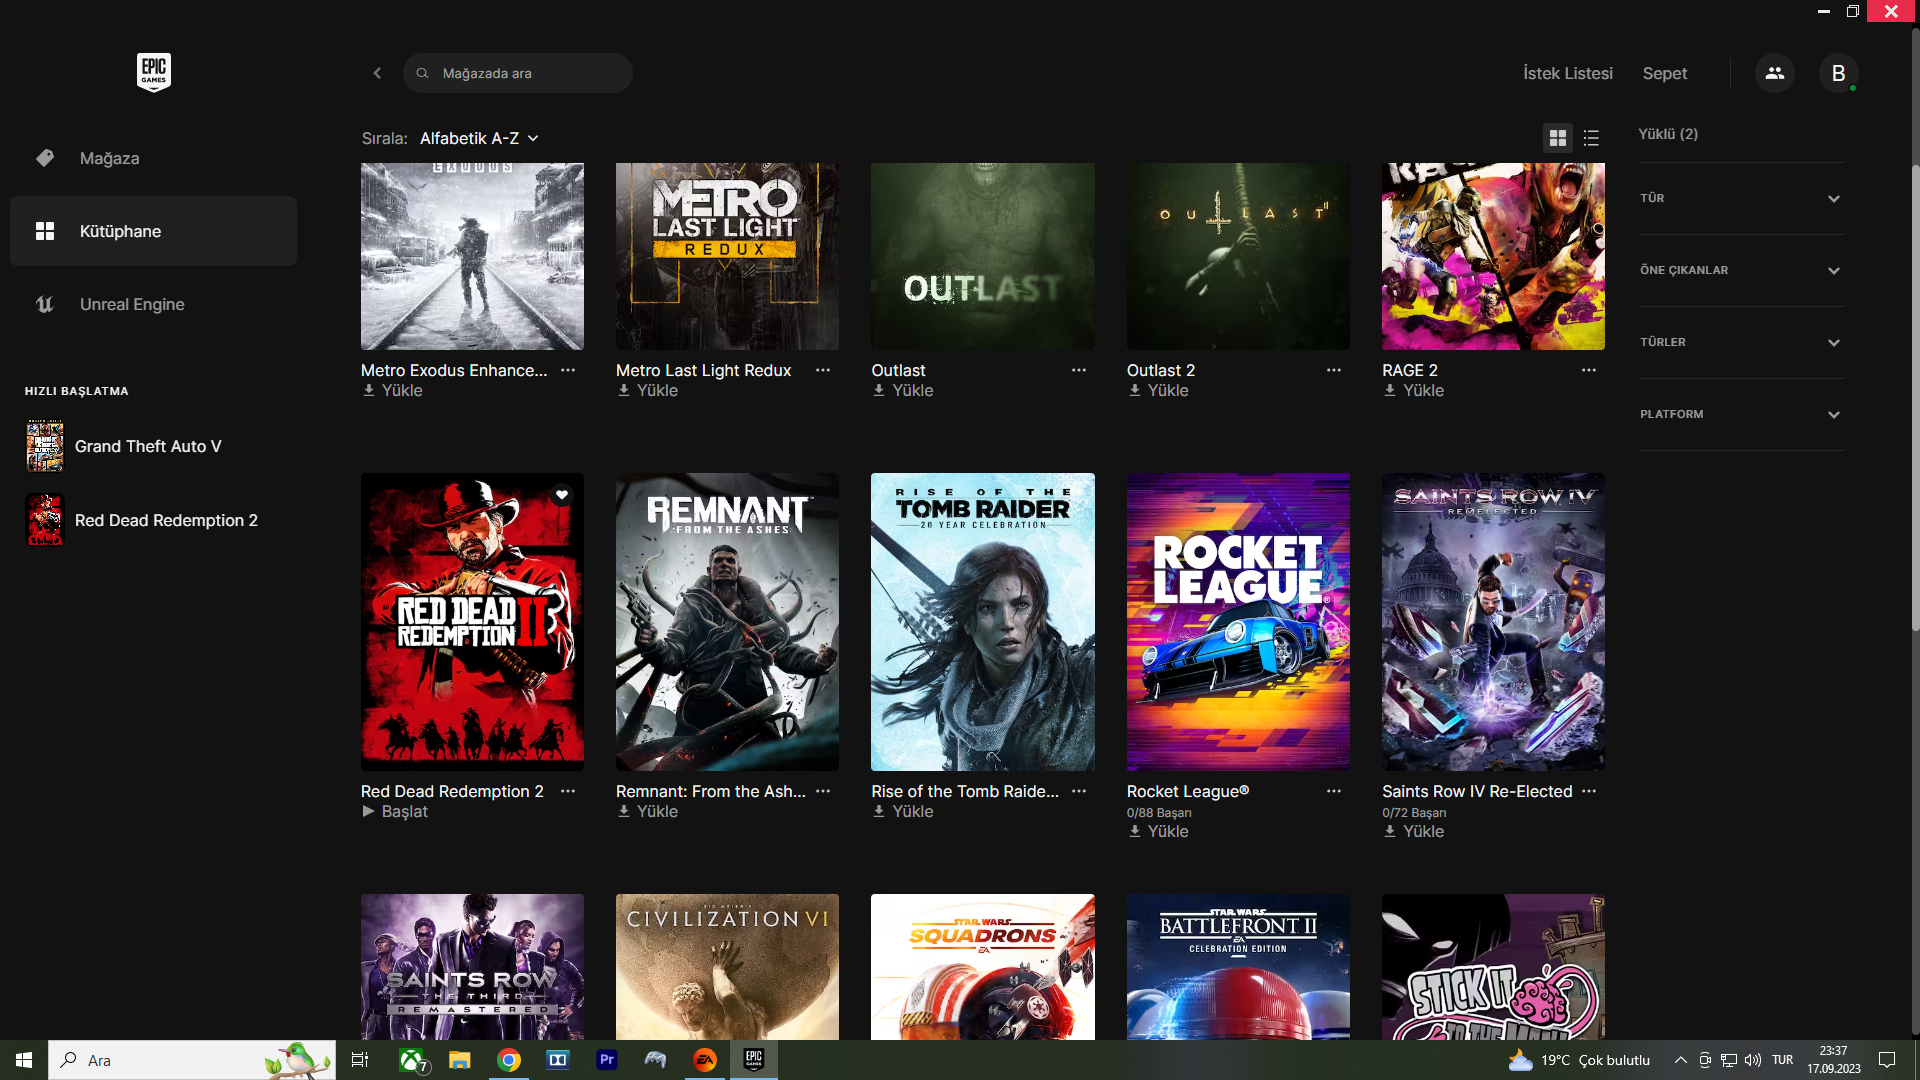Open the Alfabetik A-Z sort dropdown

[479, 138]
